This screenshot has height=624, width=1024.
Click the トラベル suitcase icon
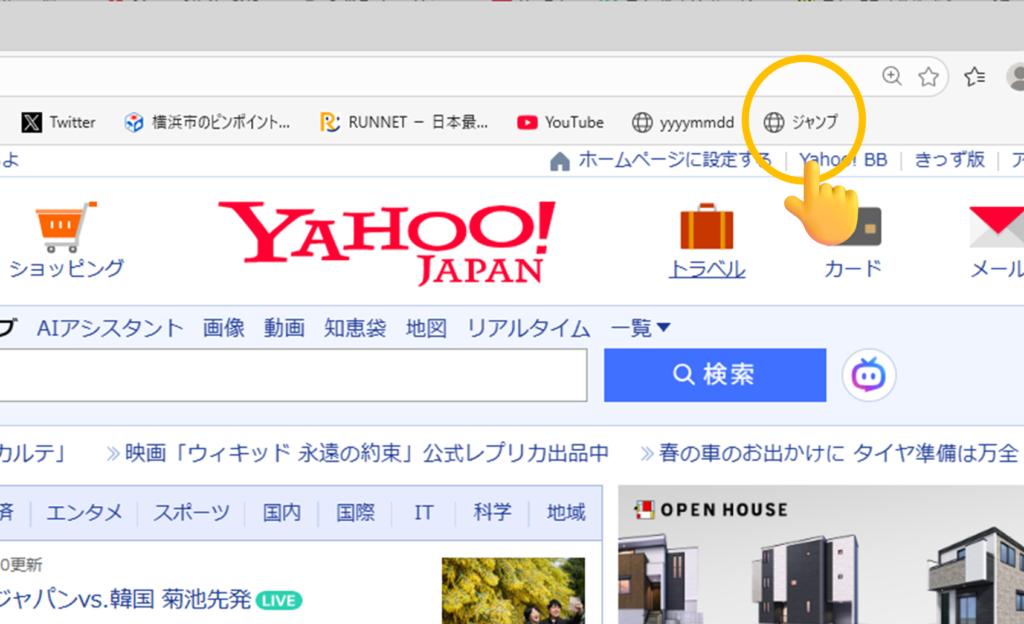[707, 228]
